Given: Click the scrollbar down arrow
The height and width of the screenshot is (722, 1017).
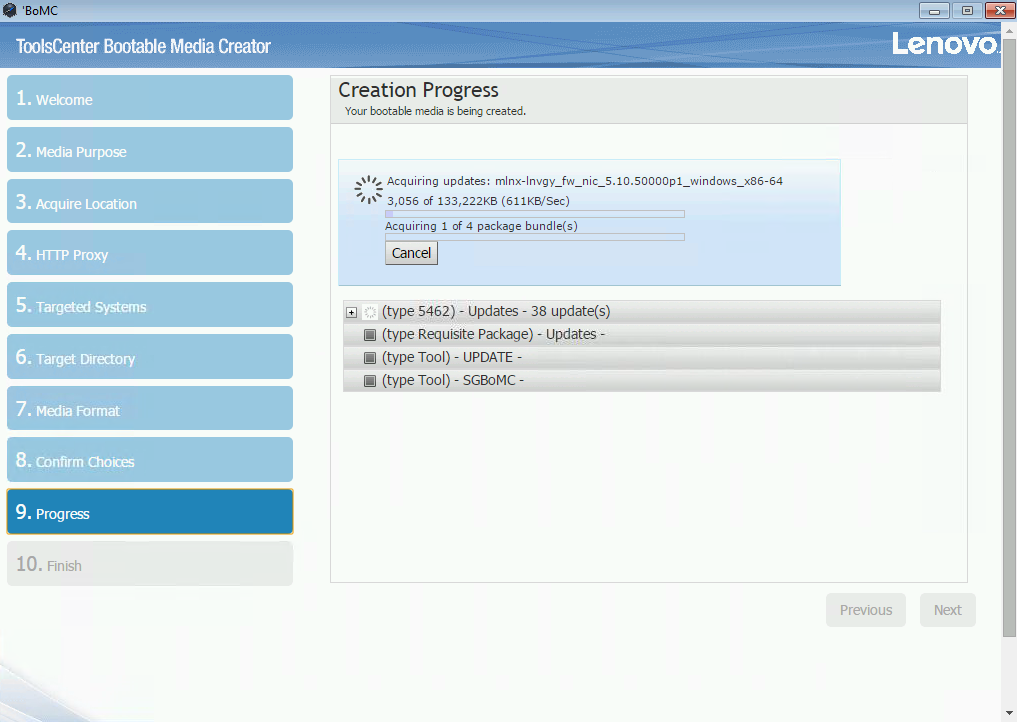Looking at the screenshot, I should pos(1009,714).
